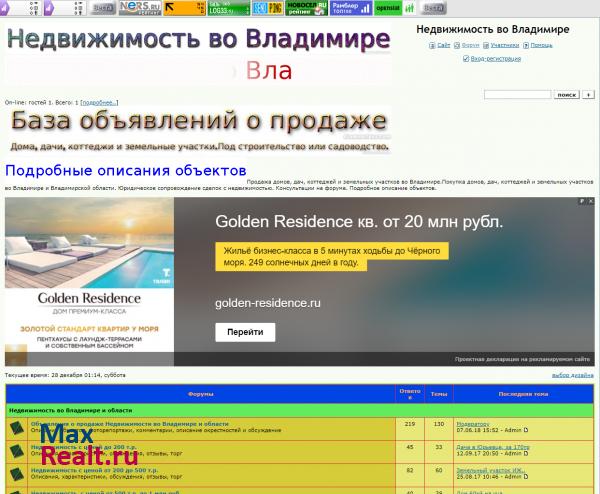
Task: Click the yellow ad description text box
Action: click(x=332, y=257)
